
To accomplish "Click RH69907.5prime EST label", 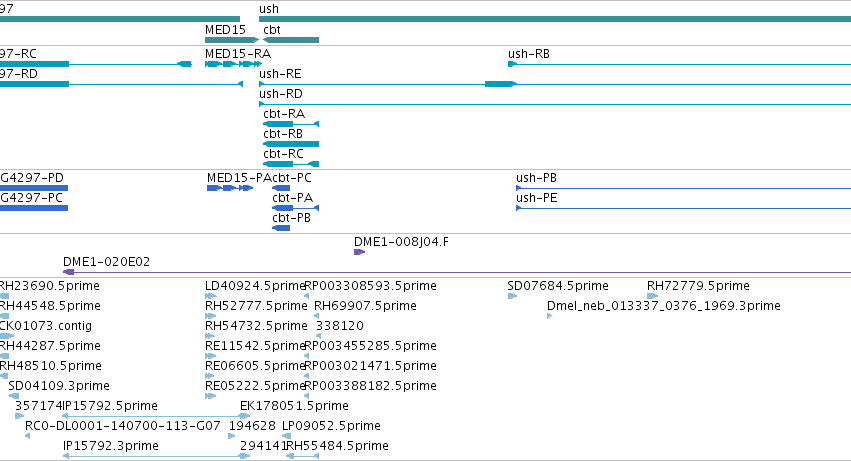I will [365, 306].
